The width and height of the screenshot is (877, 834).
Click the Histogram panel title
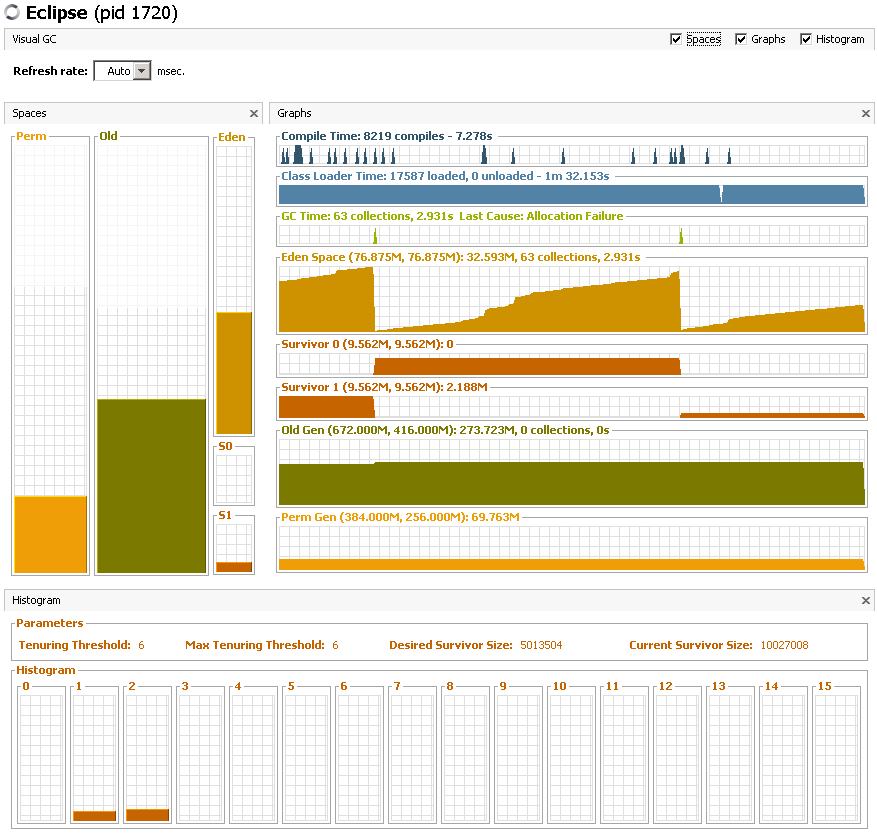pyautogui.click(x=36, y=600)
